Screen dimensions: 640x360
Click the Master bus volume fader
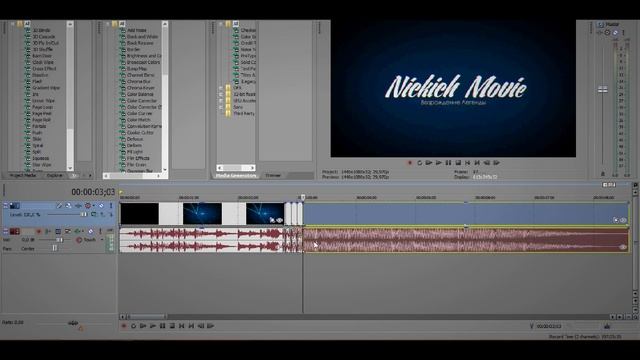[x=603, y=89]
